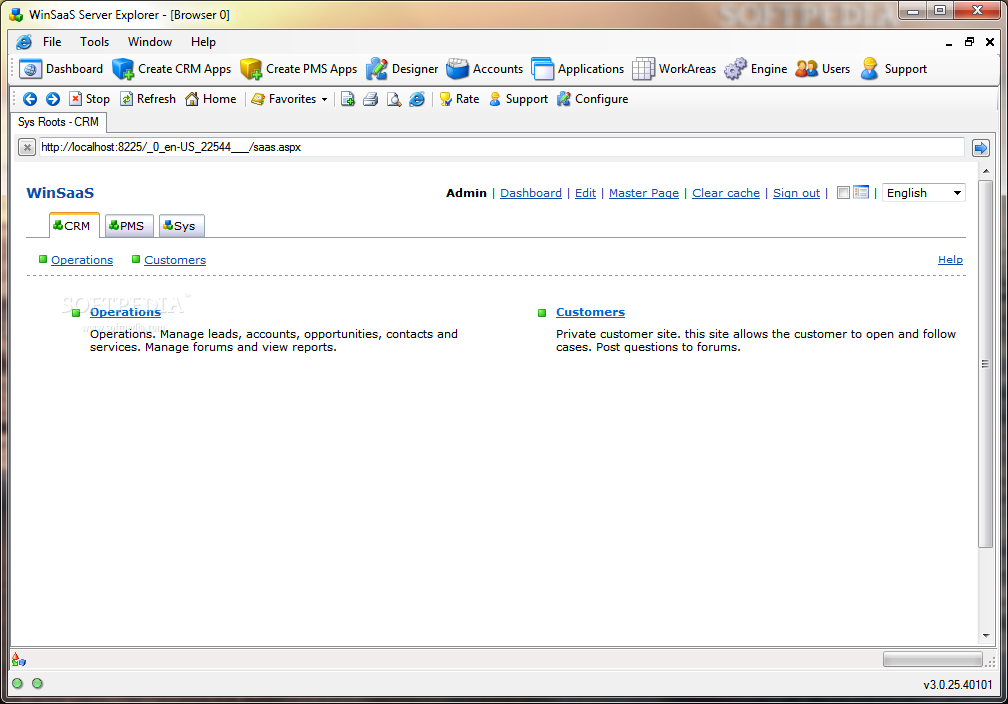The width and height of the screenshot is (1008, 704).
Task: Click the Master Page link
Action: coord(644,193)
